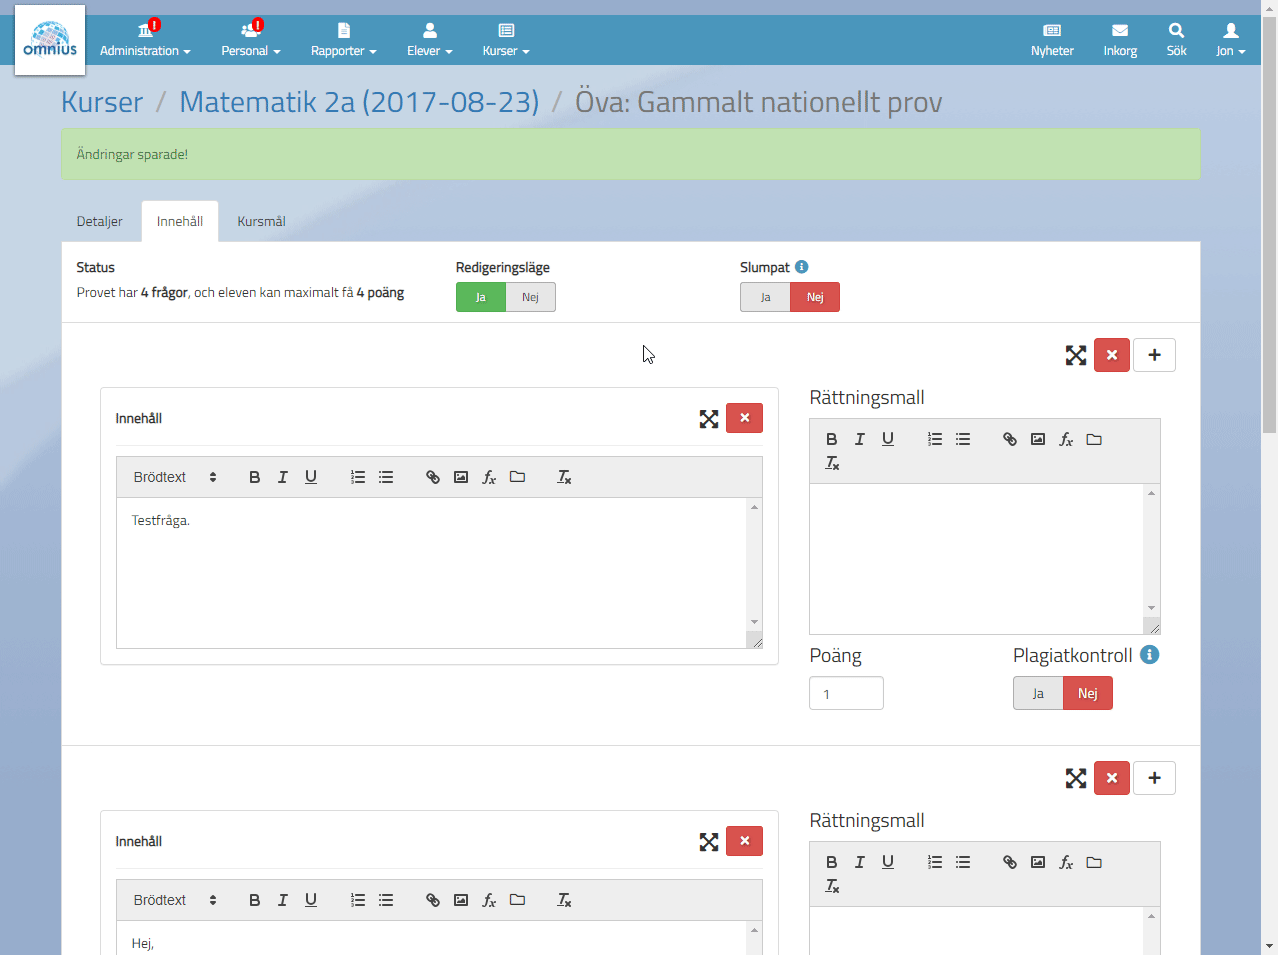The height and width of the screenshot is (955, 1278).
Task: Set Redigeringsläge to Nej
Action: [x=530, y=297]
